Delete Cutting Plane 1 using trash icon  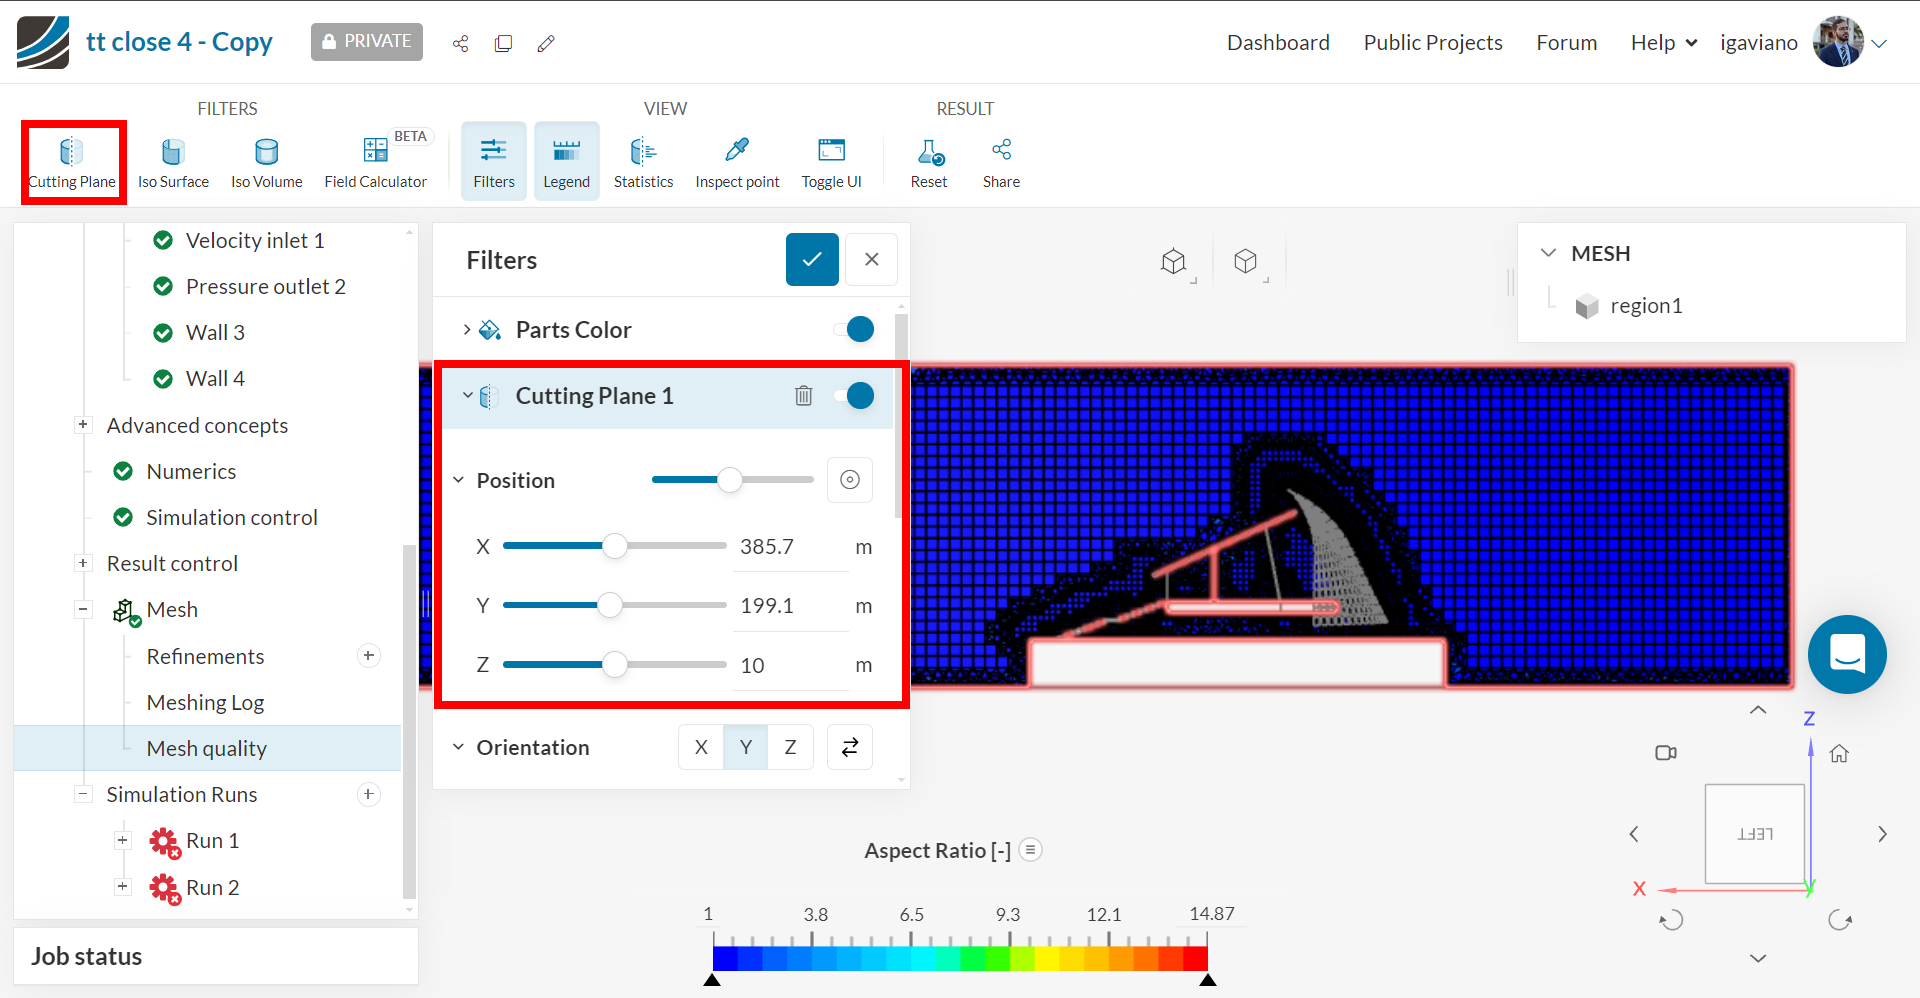click(x=804, y=395)
